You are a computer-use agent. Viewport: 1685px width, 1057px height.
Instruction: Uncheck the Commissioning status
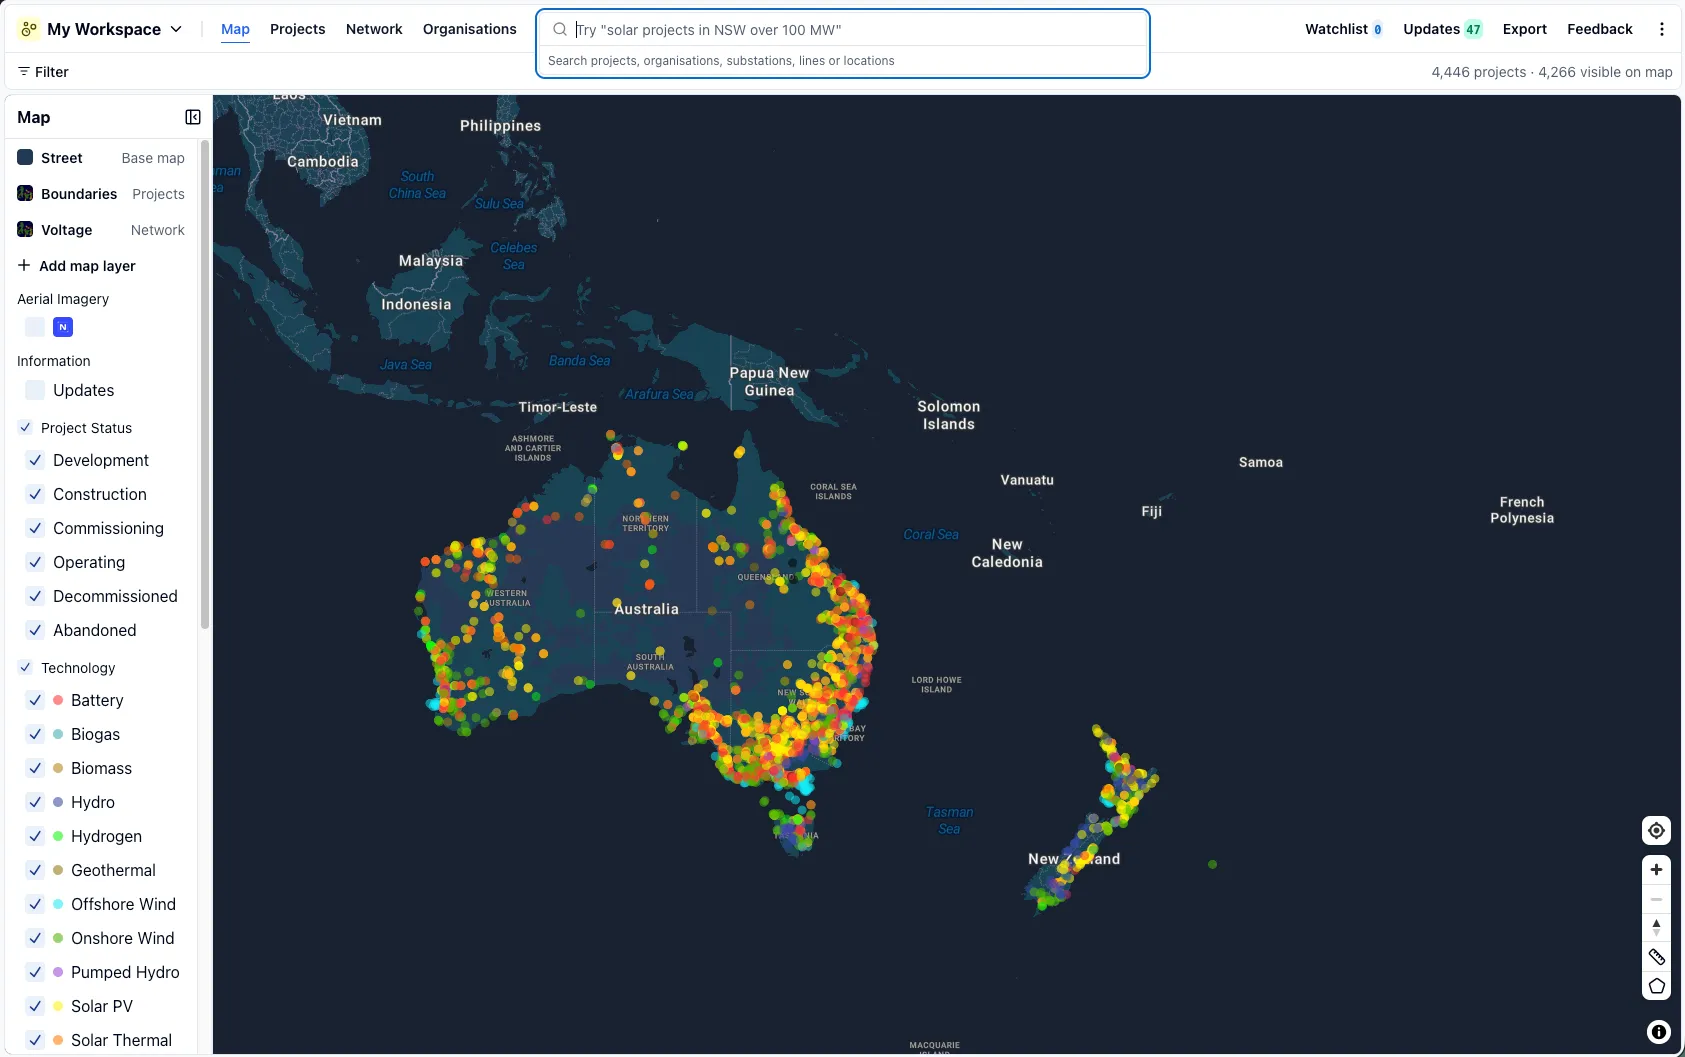point(35,528)
